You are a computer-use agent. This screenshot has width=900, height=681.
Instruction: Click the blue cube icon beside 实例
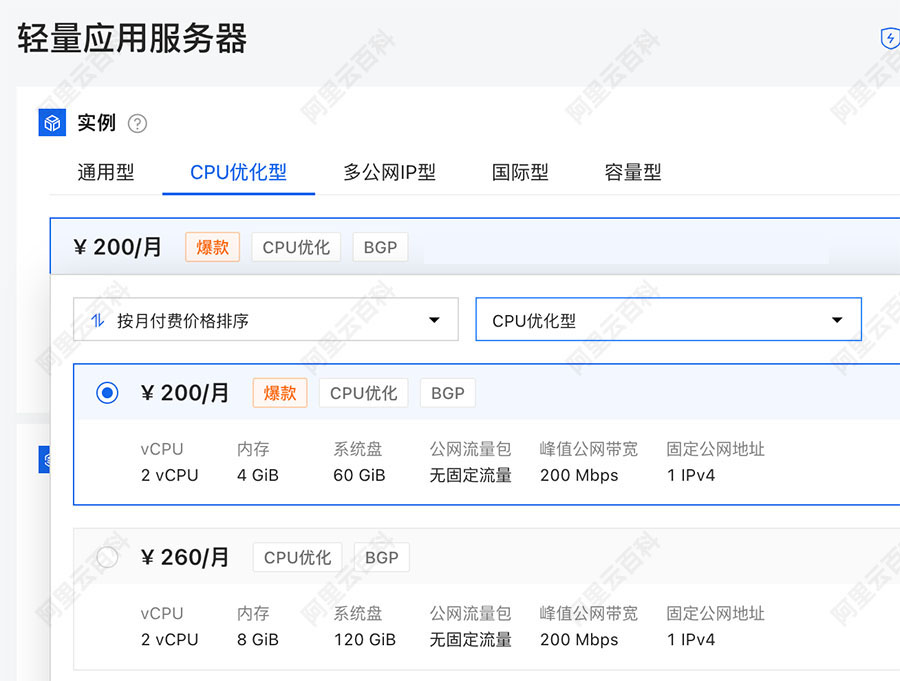[x=52, y=121]
